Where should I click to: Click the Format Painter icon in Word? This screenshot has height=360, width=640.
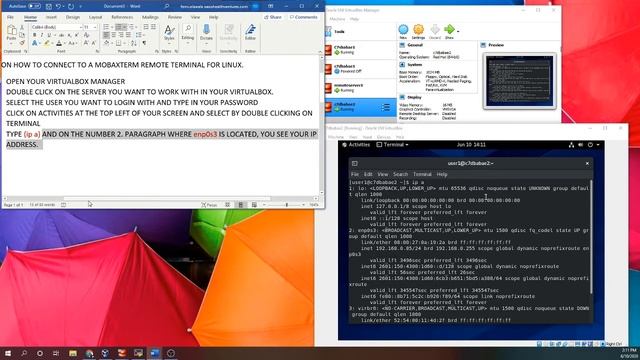coord(22,42)
